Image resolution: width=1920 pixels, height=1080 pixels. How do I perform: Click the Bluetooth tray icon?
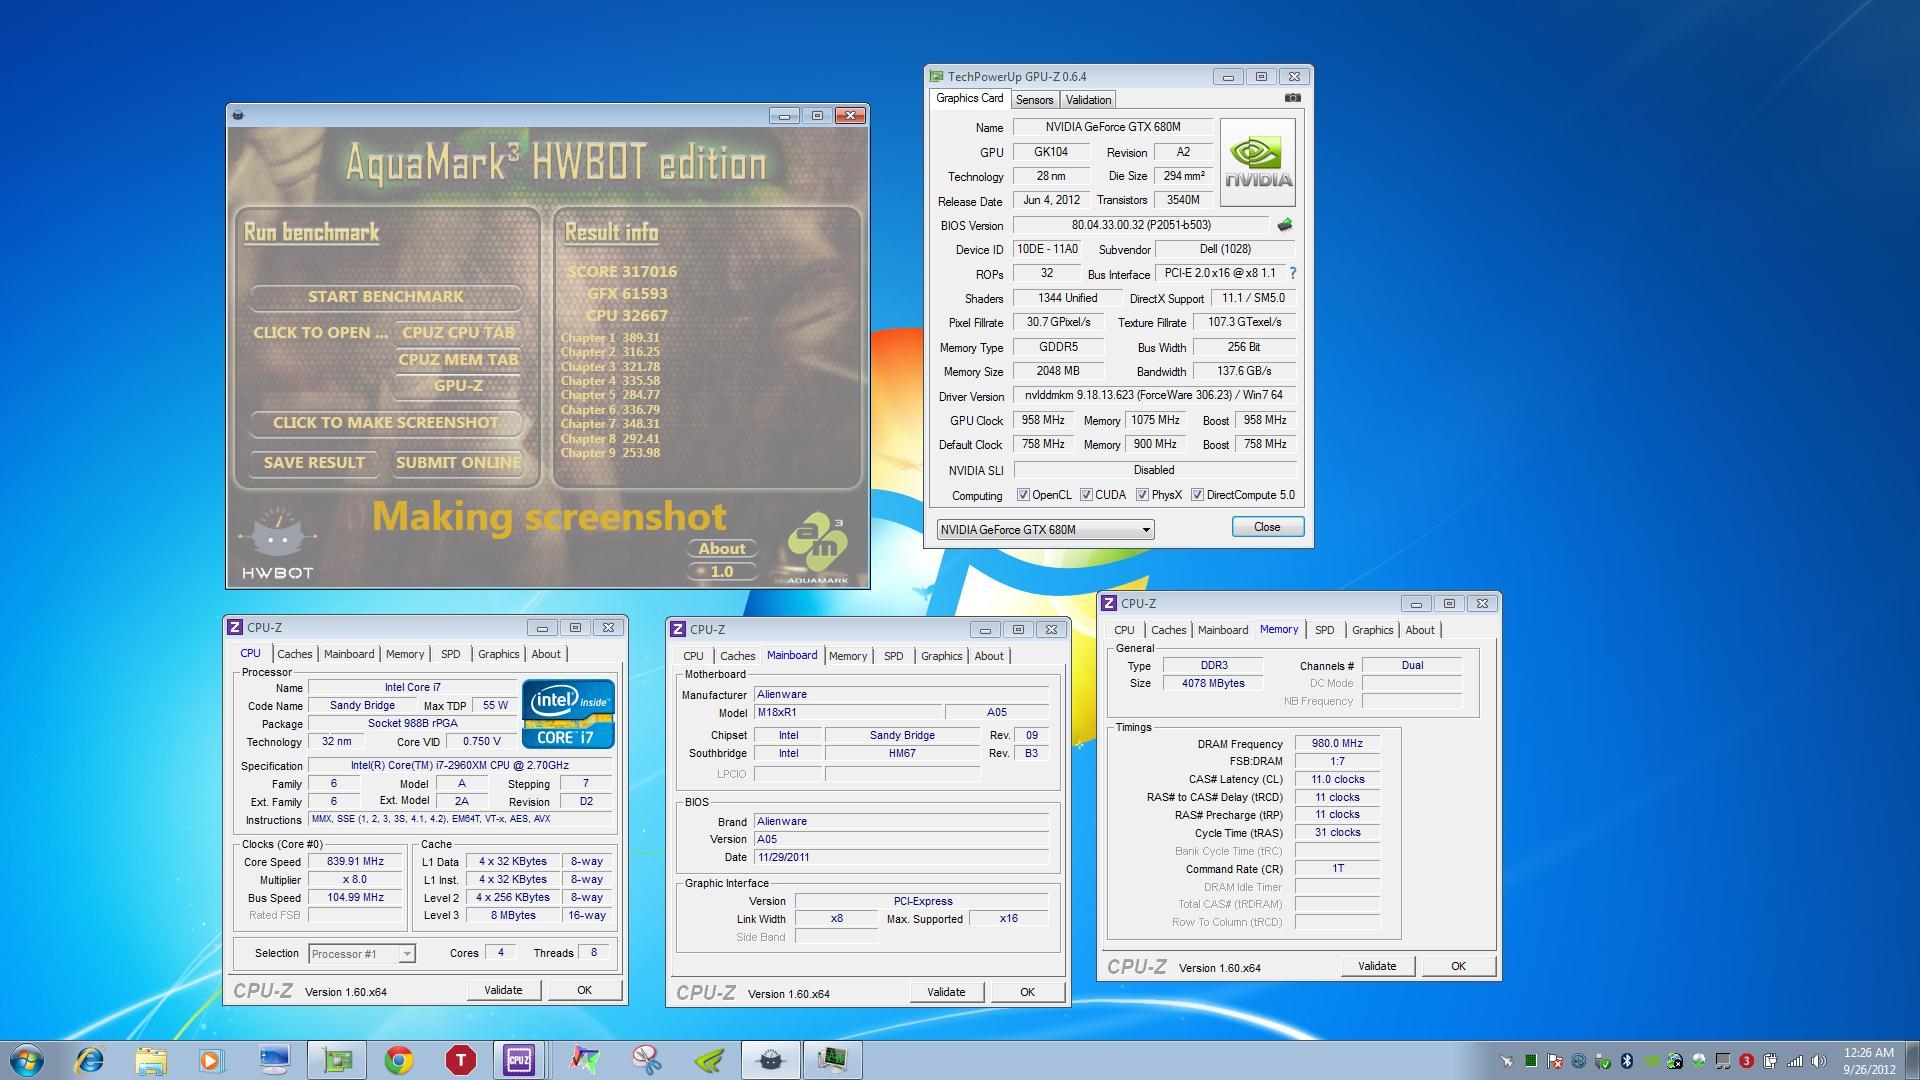[x=1627, y=1061]
